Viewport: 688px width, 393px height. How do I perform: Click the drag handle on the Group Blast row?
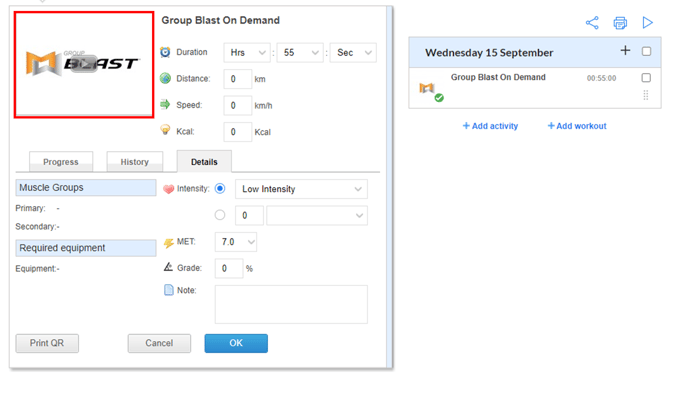click(646, 95)
